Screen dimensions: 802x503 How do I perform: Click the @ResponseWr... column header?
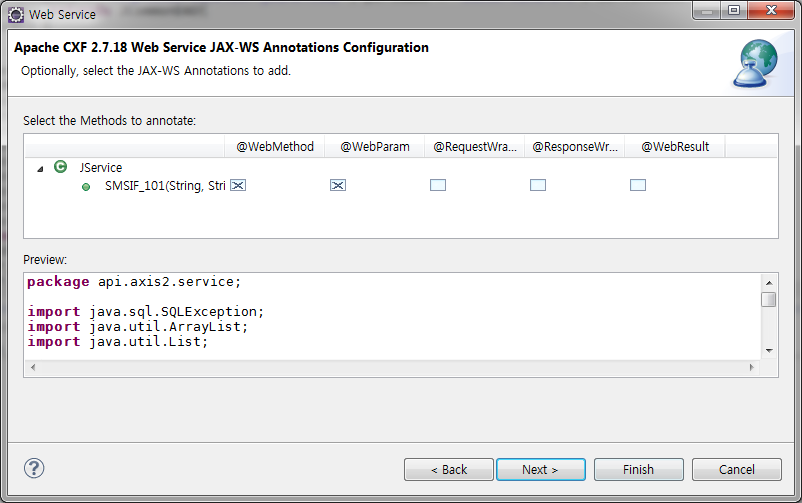click(575, 147)
